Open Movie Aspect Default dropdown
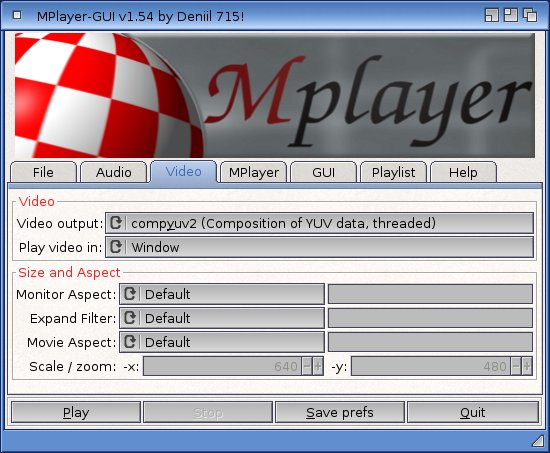The height and width of the screenshot is (453, 550). 222,341
